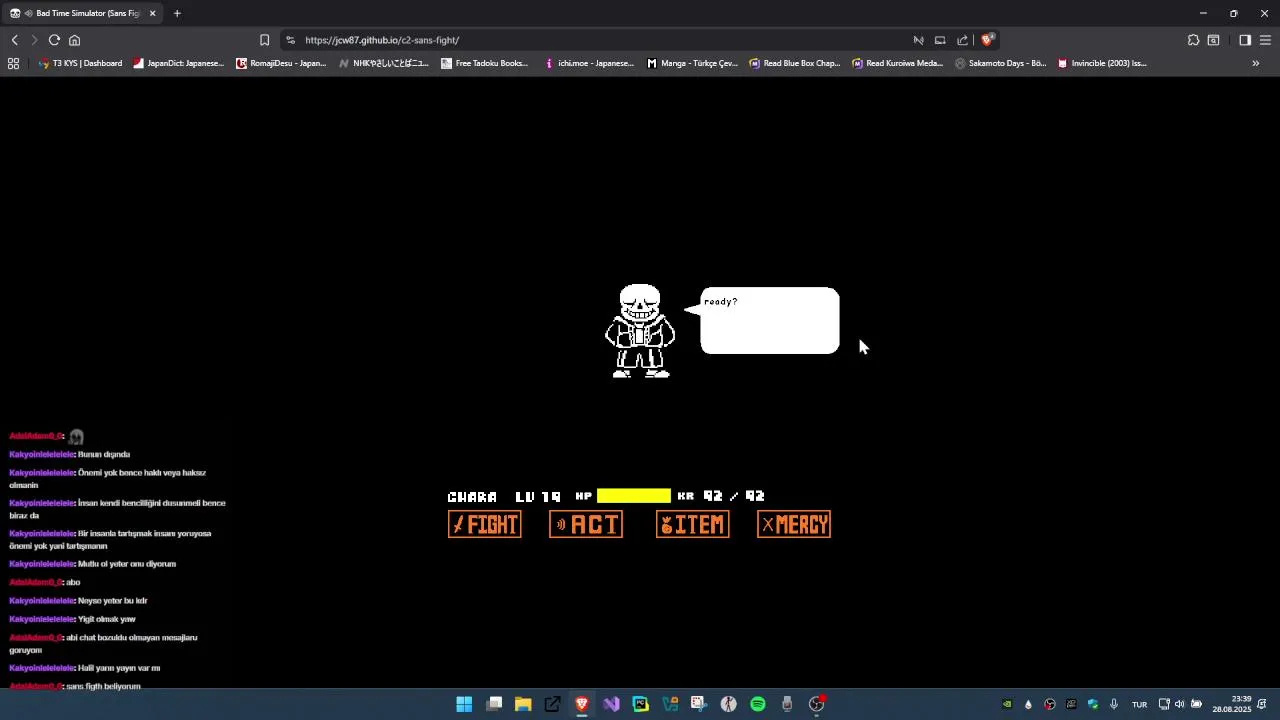Reload the current page
This screenshot has height=720, width=1280.
54,40
